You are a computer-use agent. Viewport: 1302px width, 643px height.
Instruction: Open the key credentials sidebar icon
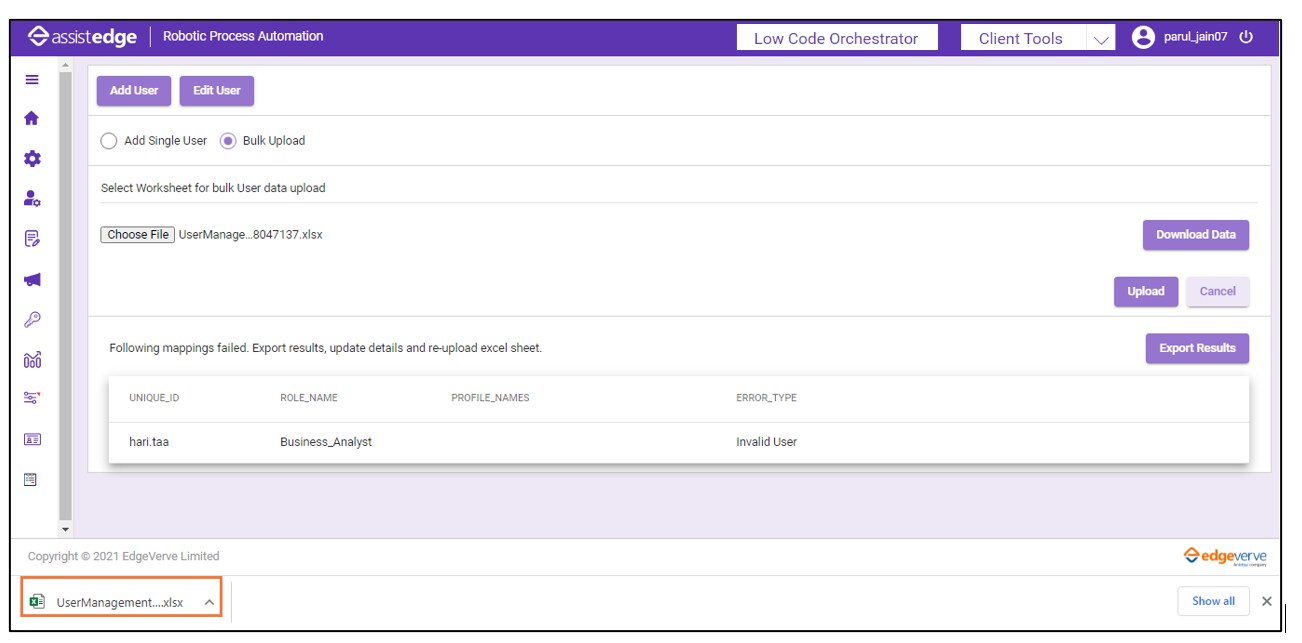click(32, 319)
